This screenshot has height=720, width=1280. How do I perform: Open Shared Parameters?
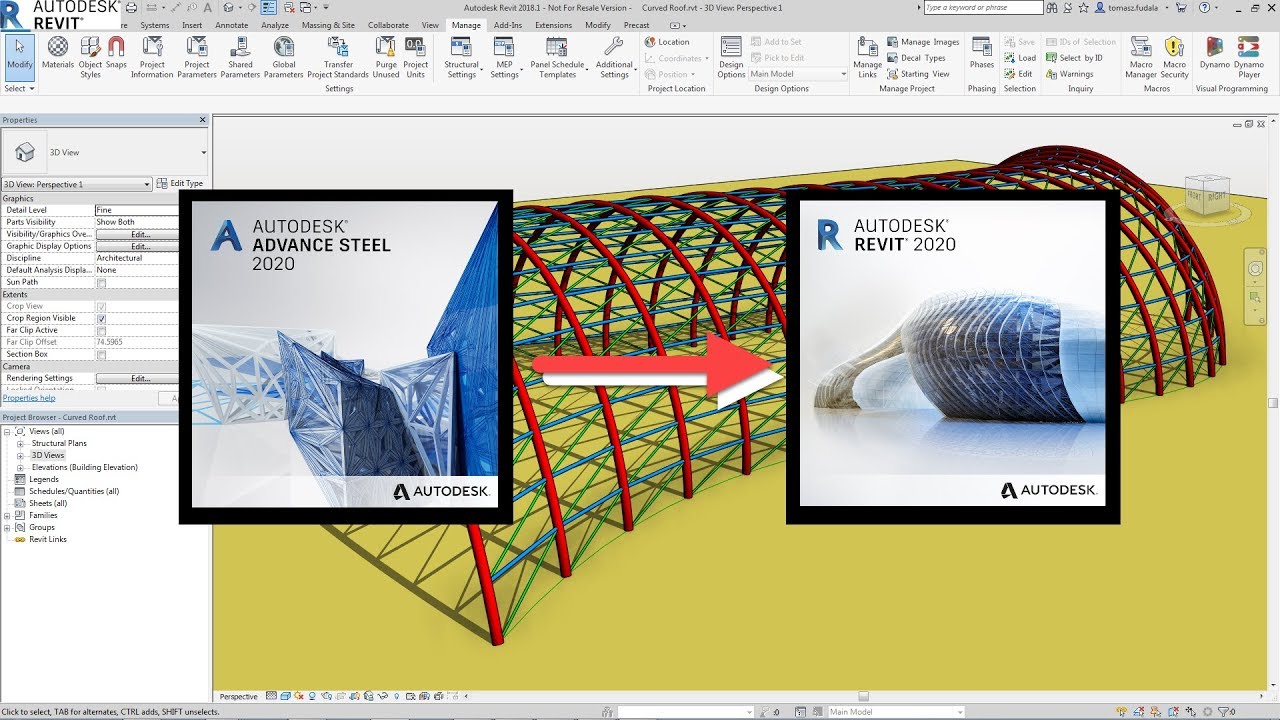[240, 57]
